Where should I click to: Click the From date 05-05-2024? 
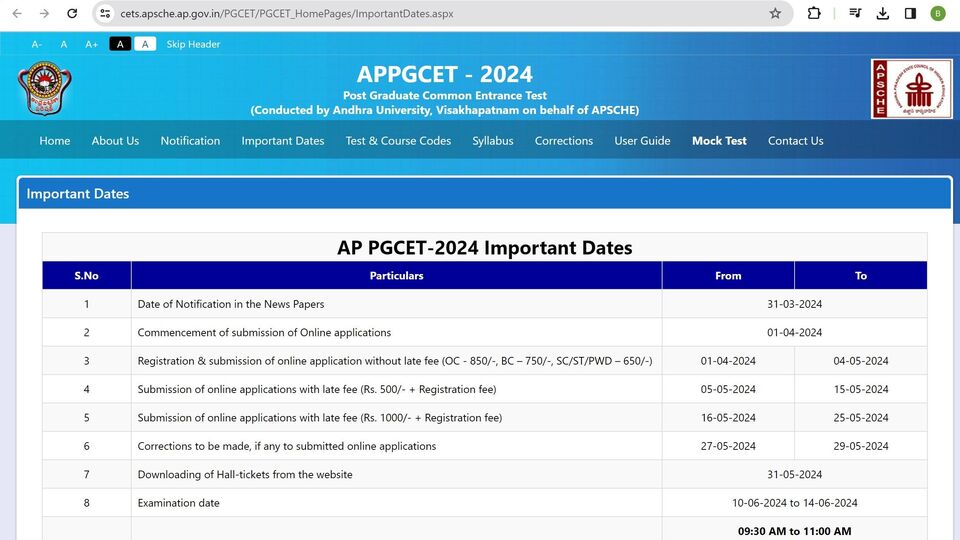tap(728, 389)
